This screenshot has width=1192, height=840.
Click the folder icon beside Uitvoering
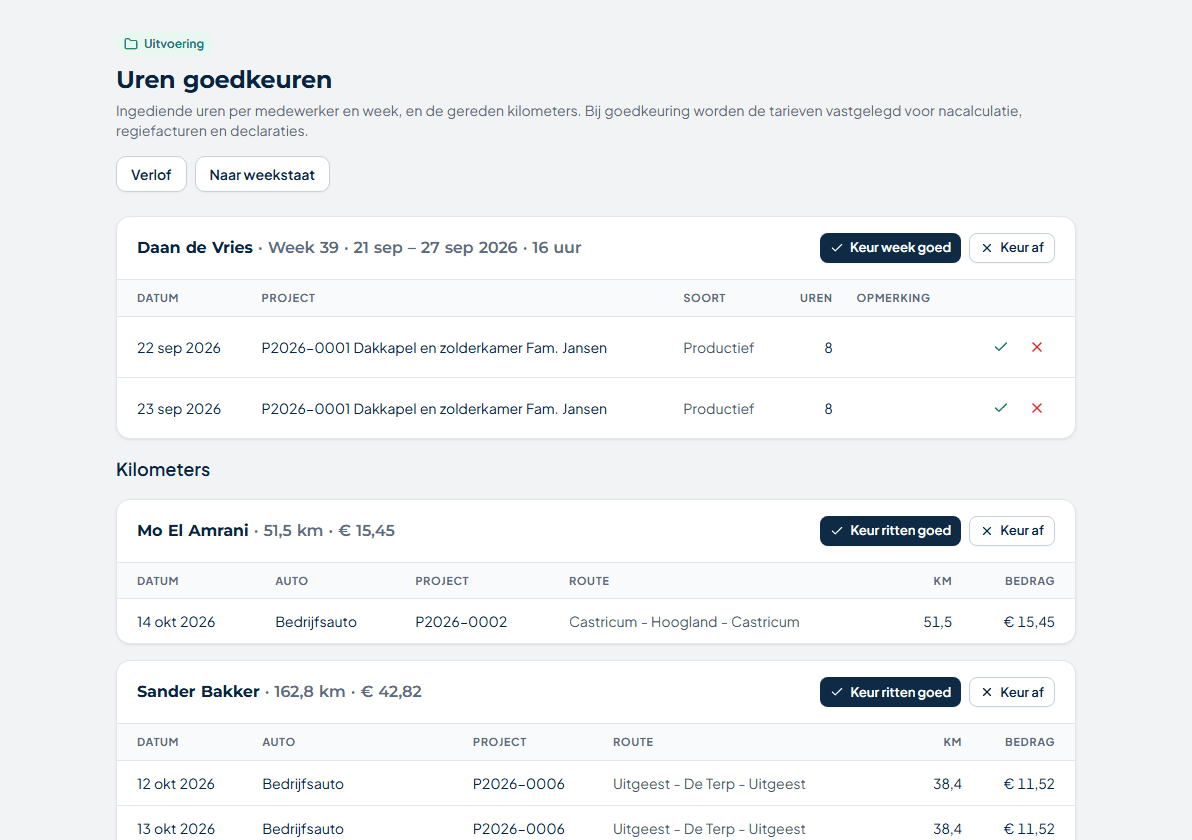[131, 44]
